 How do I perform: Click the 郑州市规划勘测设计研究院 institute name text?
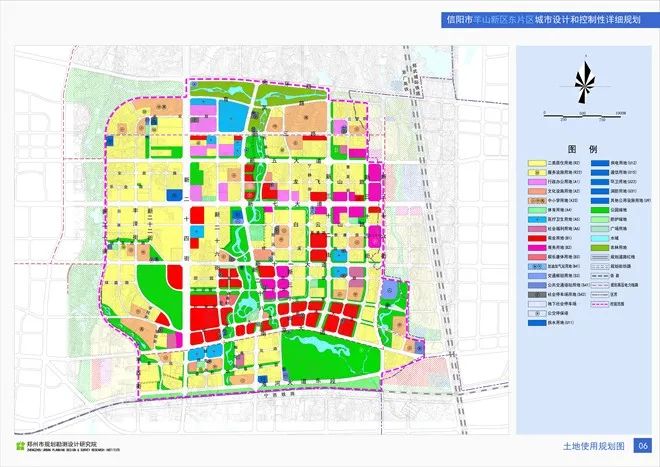point(60,442)
